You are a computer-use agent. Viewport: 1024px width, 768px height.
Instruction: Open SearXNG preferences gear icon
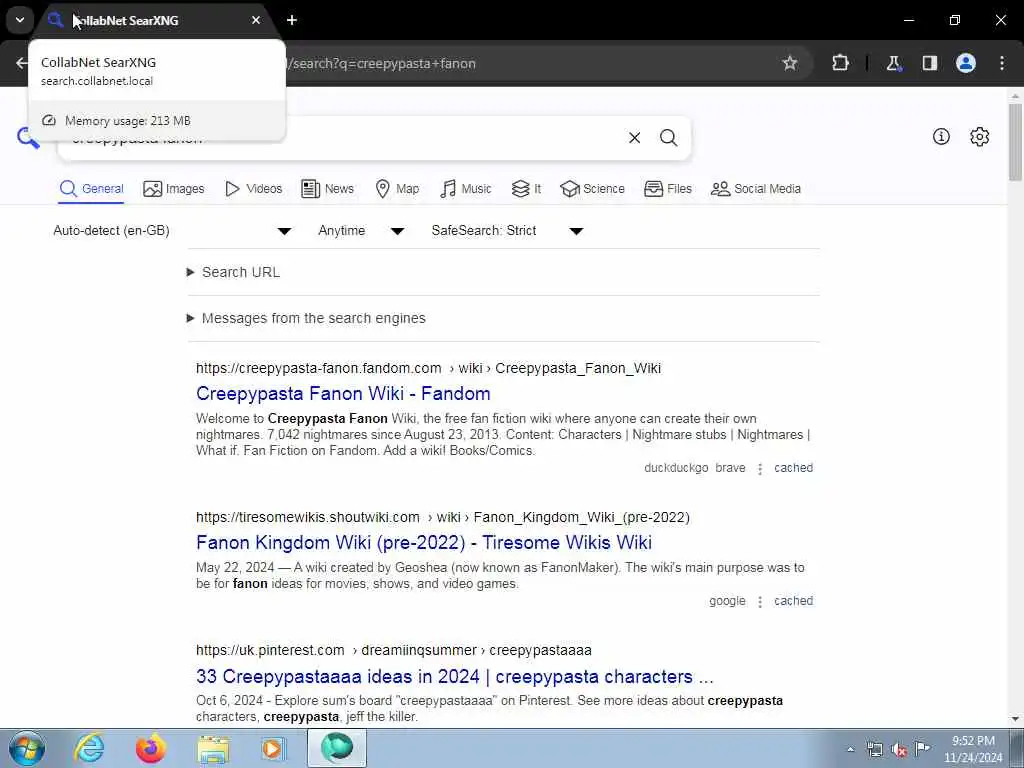pyautogui.click(x=980, y=136)
